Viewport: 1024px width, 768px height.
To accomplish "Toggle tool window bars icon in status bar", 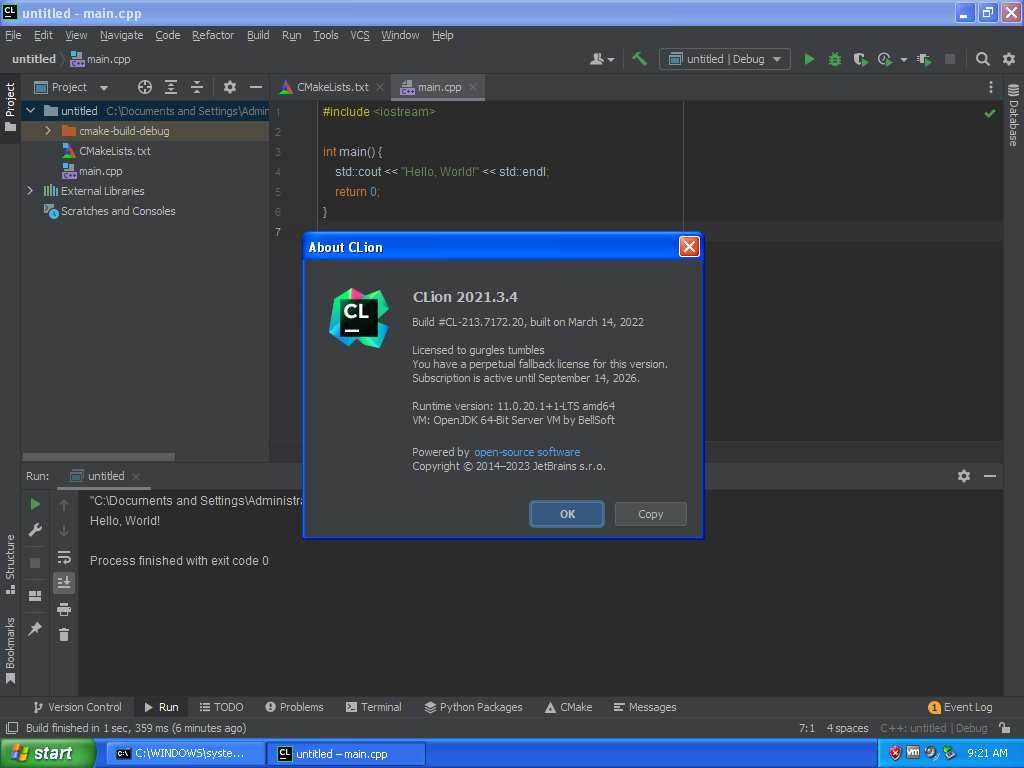I will [x=12, y=728].
